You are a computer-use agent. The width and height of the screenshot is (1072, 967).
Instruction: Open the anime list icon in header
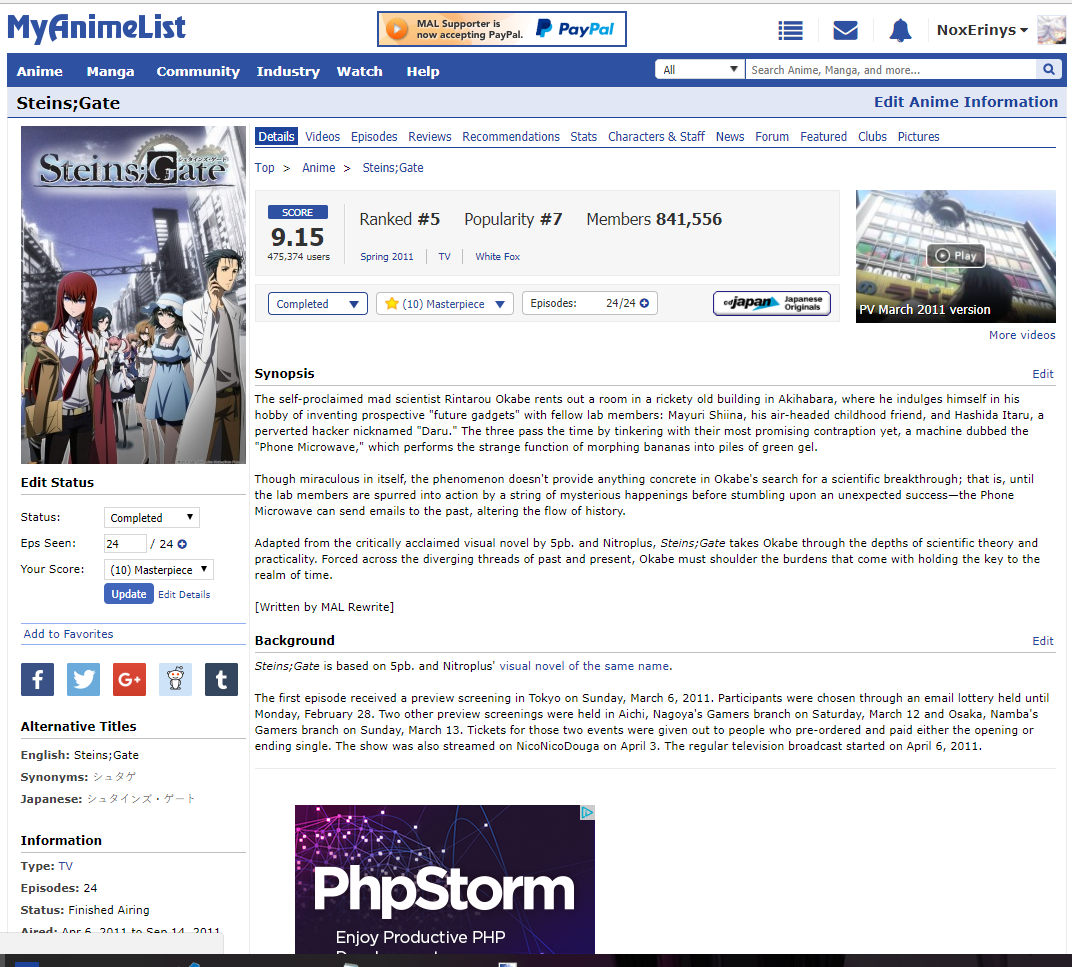790,30
